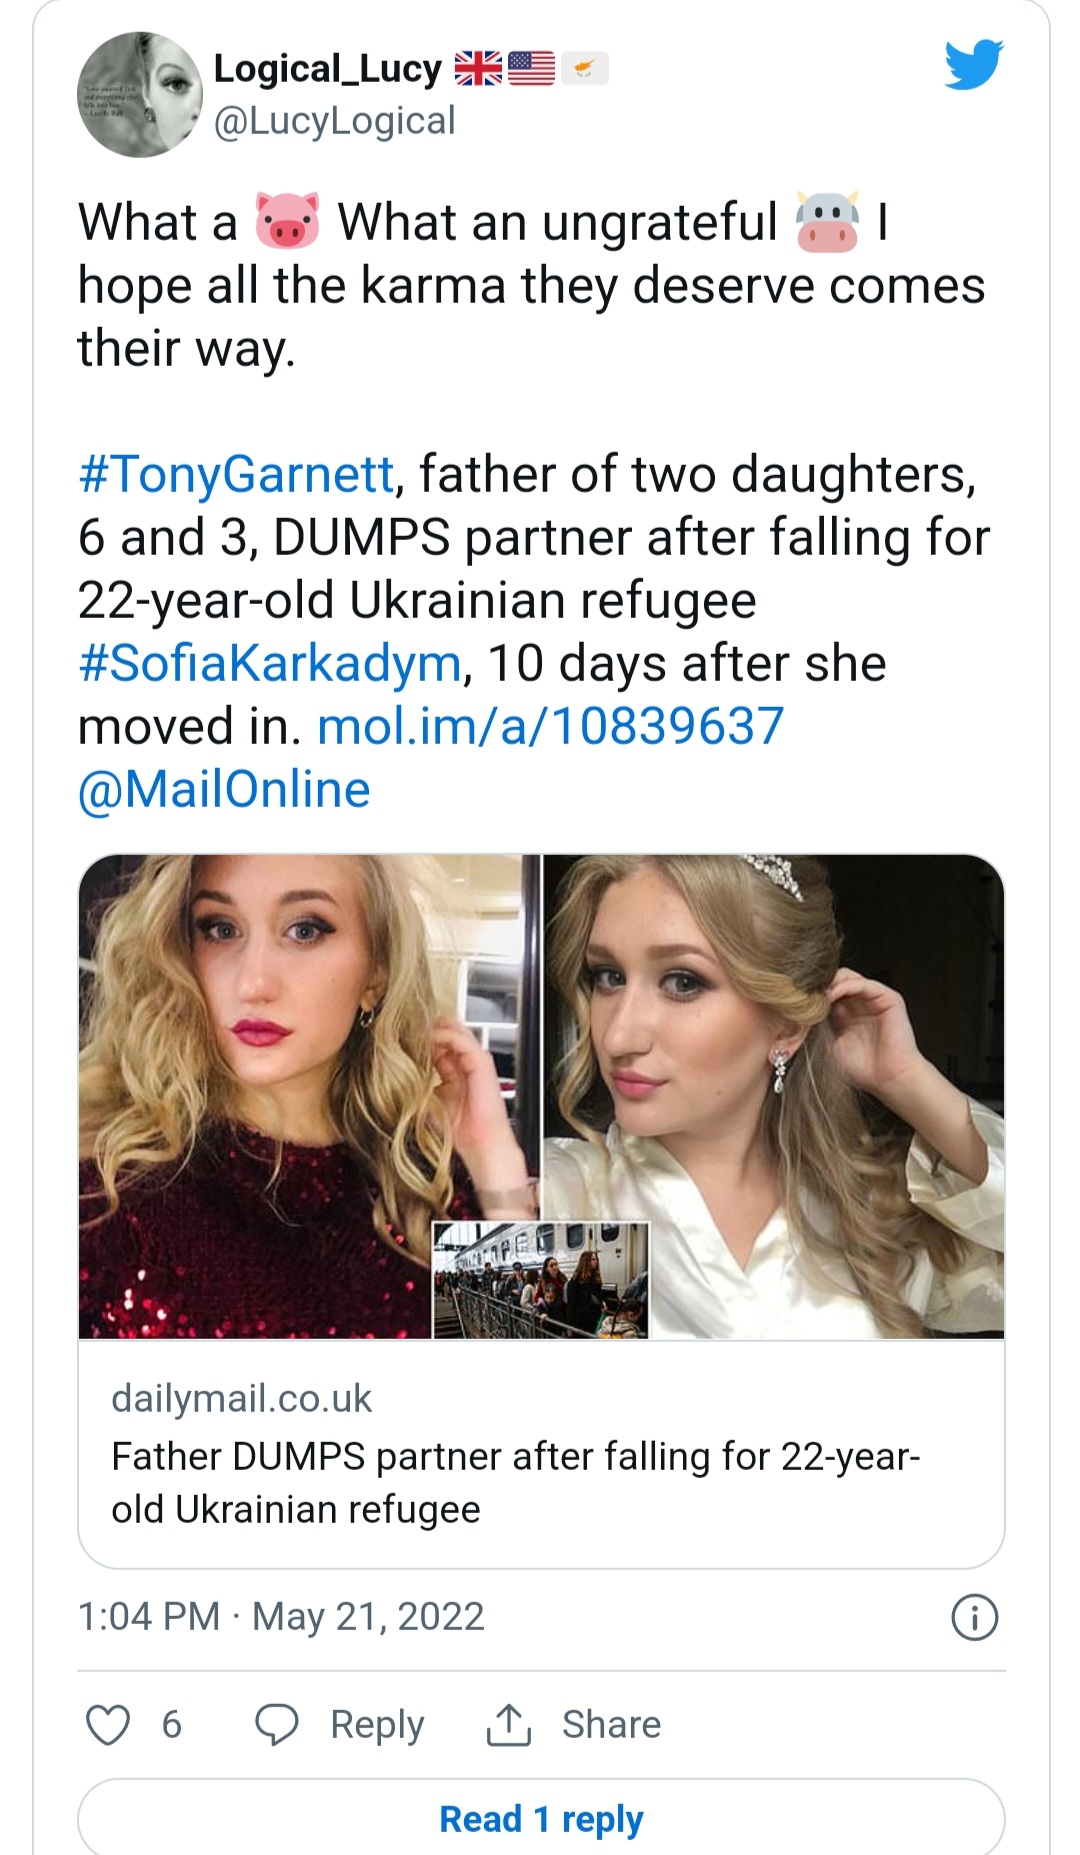Click the 1:04 PM May 21, 2022 timestamp

[281, 1617]
